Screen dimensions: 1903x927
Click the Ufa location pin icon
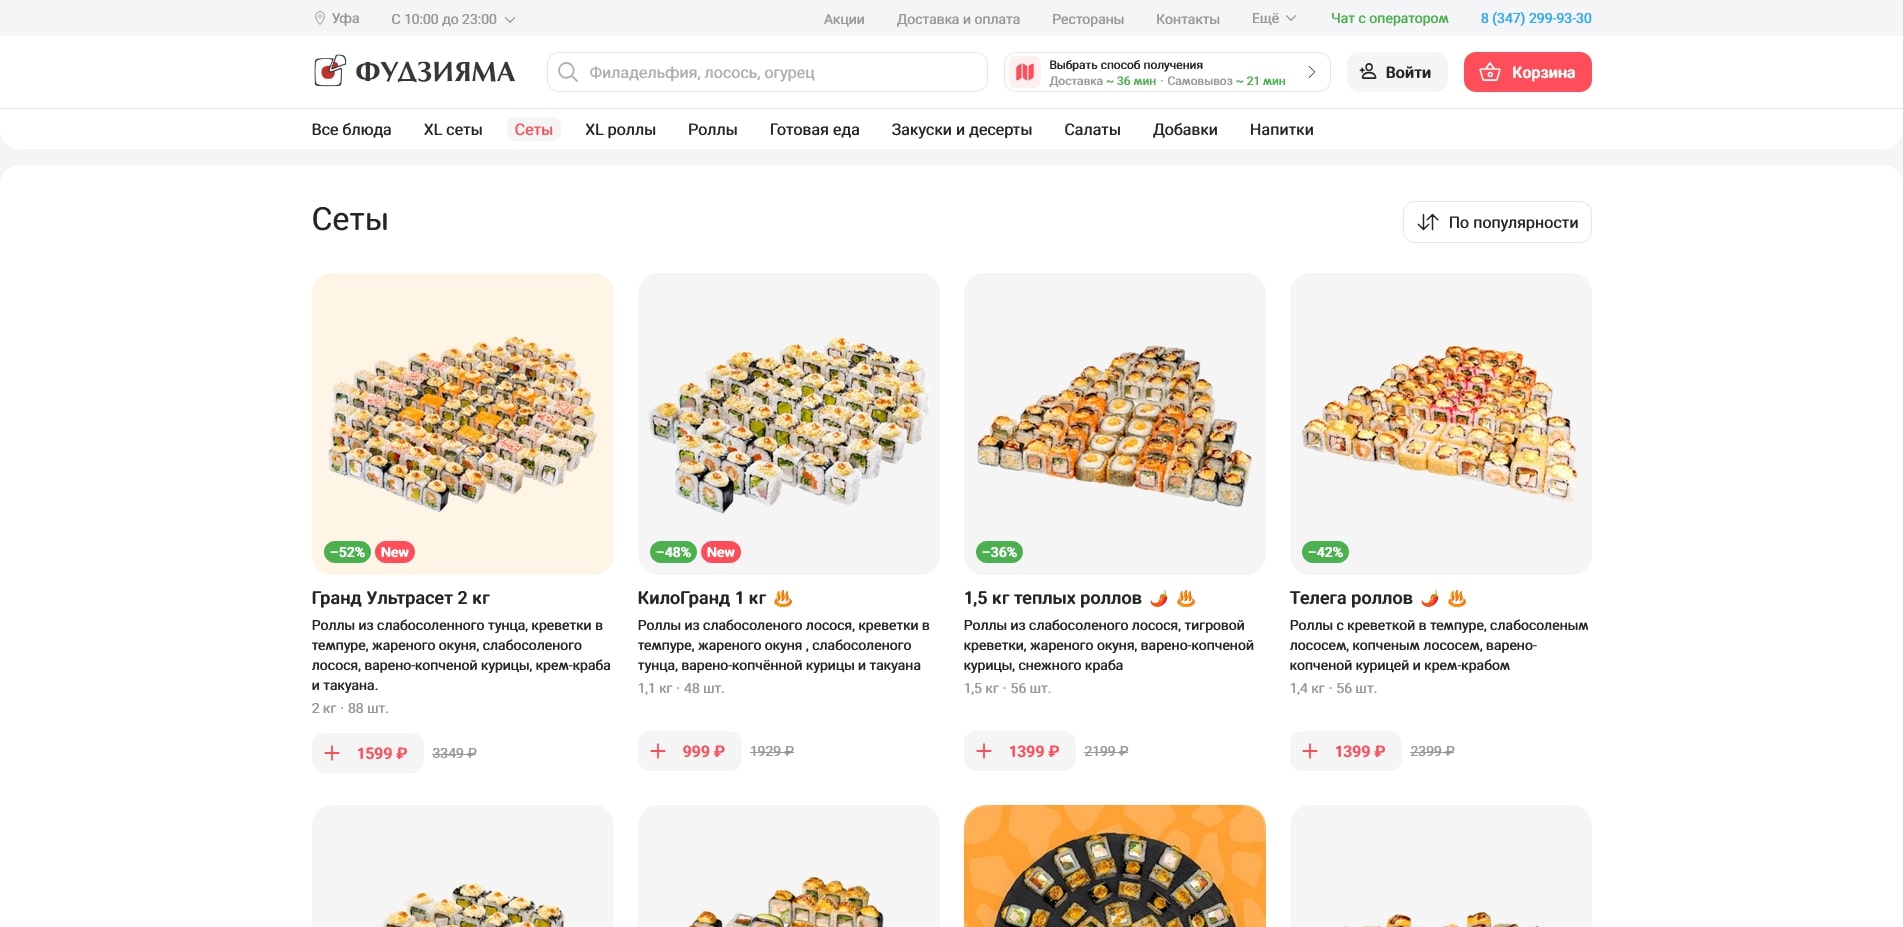coord(320,18)
